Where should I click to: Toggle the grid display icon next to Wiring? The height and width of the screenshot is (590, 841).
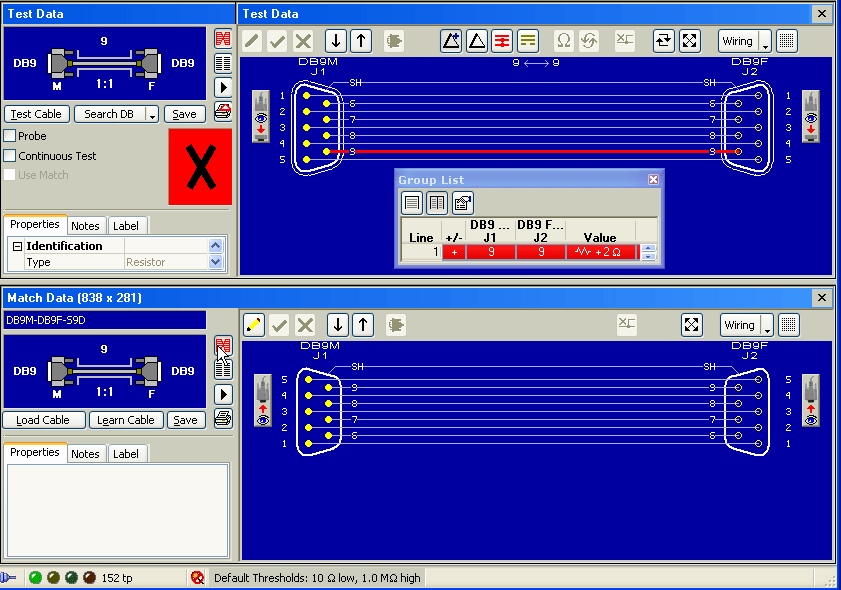coord(785,41)
